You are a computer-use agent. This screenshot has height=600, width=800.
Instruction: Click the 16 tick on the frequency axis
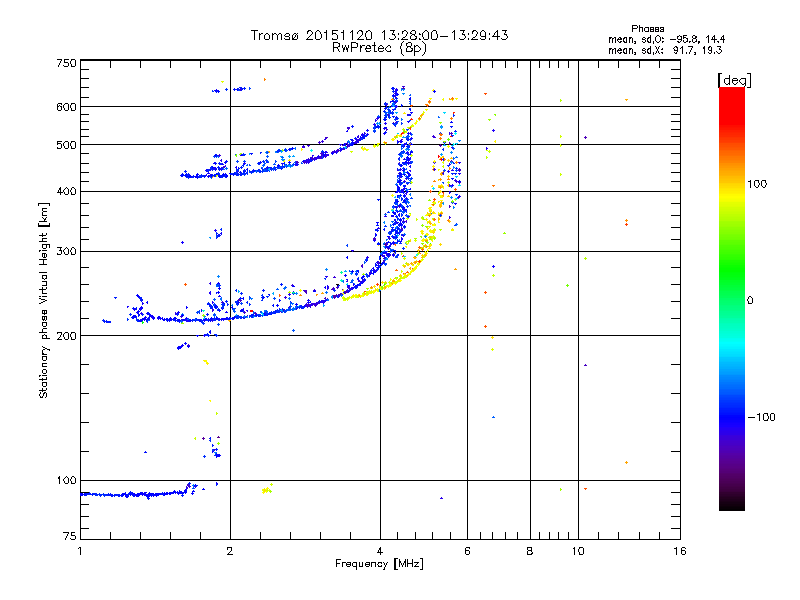tap(679, 551)
